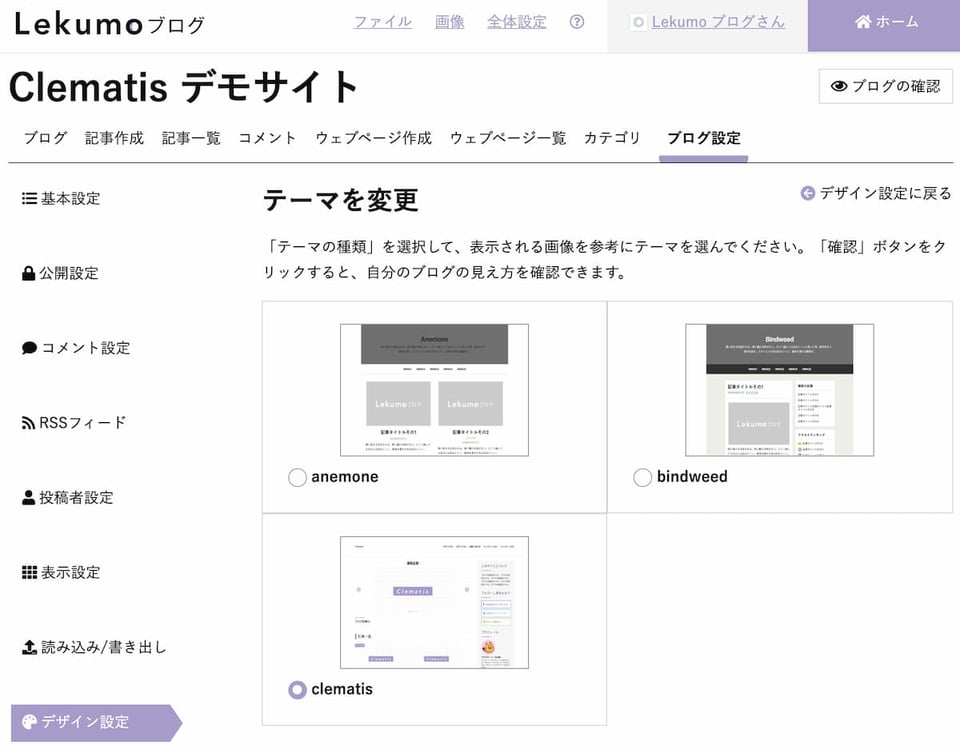
Task: Click the Lekumo user avatar icon
Action: coord(638,22)
